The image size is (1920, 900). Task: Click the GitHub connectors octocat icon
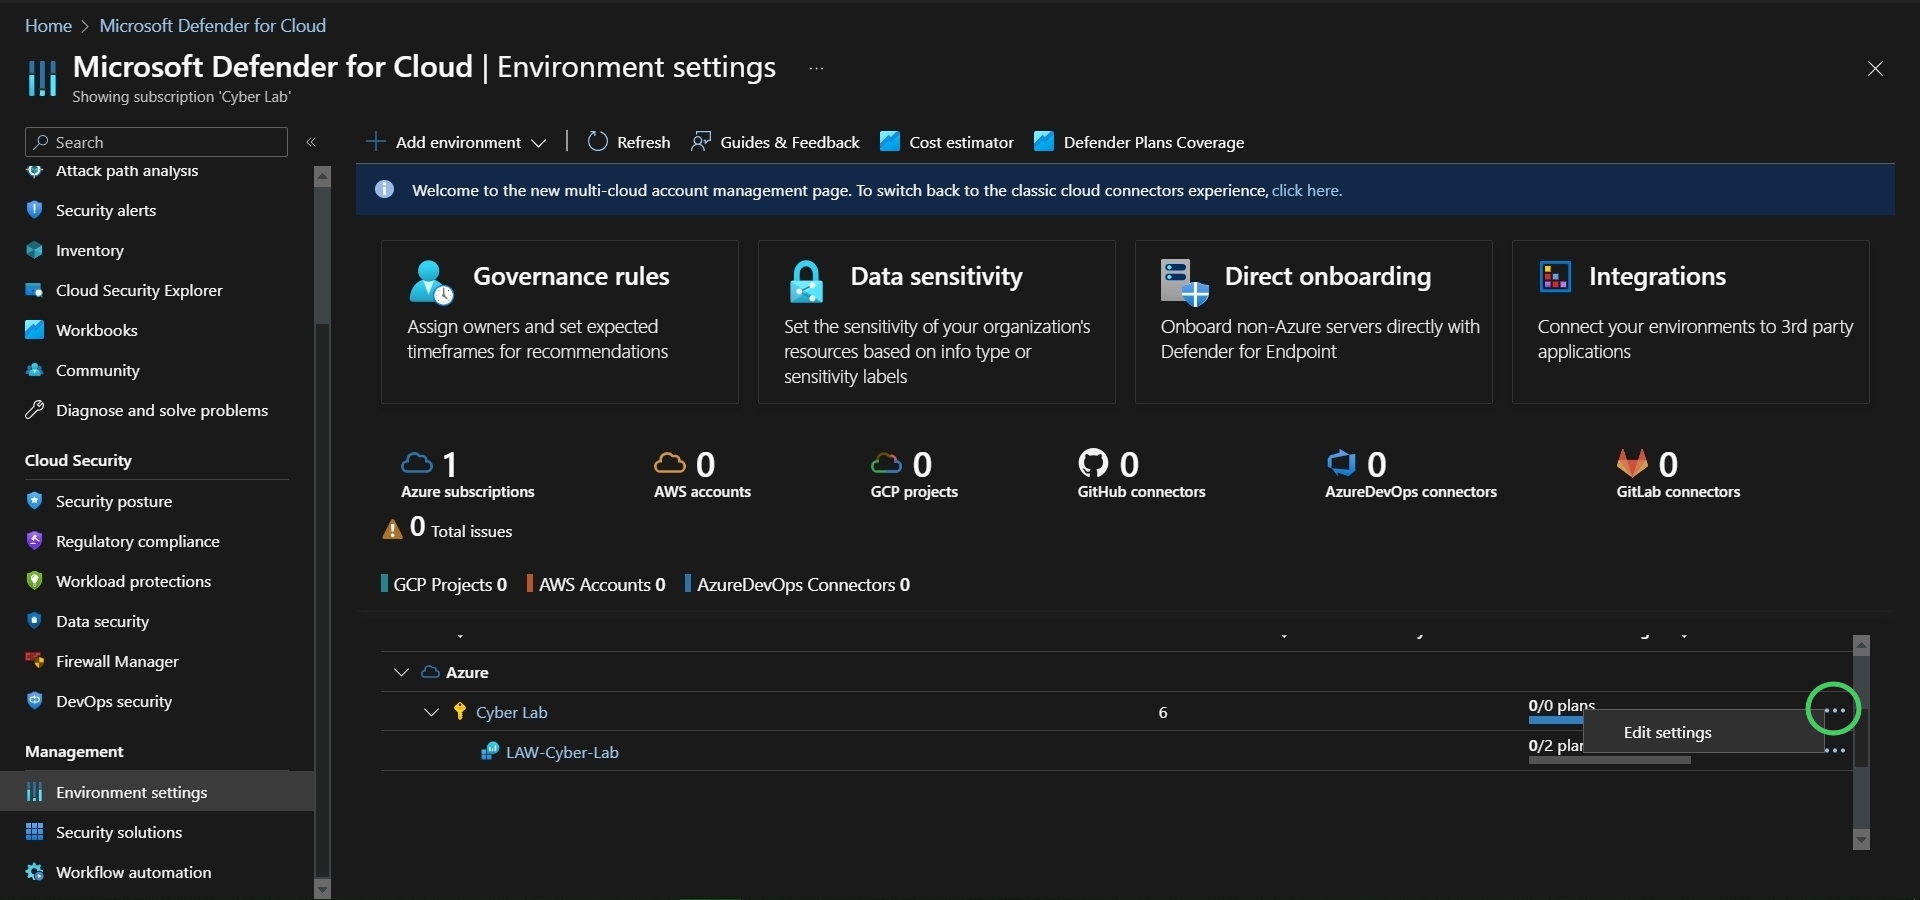tap(1093, 463)
